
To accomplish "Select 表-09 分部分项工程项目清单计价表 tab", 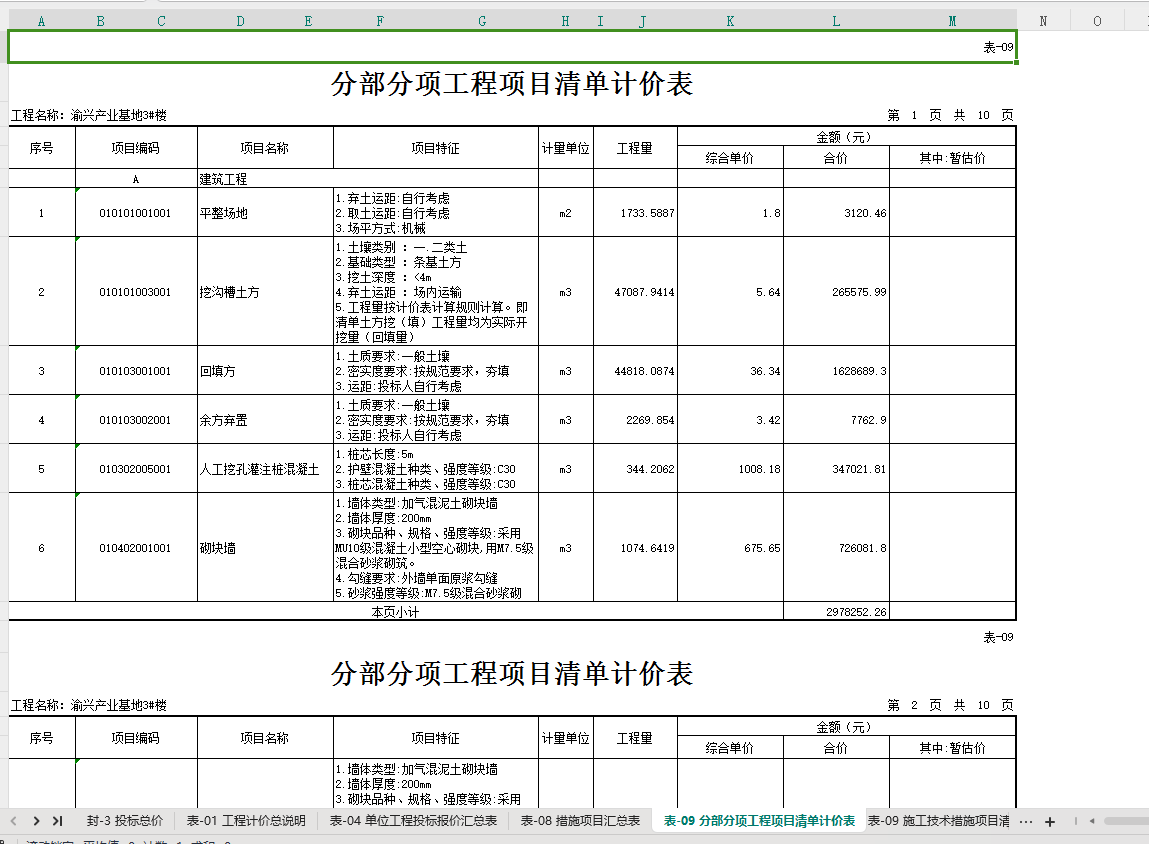I will (759, 821).
